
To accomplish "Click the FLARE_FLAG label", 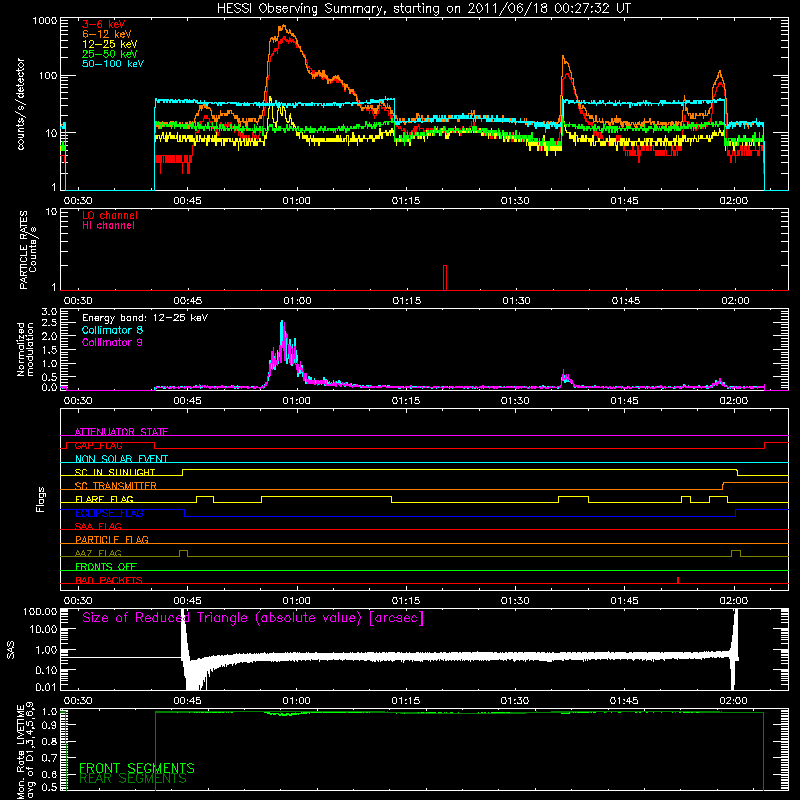I will (104, 499).
